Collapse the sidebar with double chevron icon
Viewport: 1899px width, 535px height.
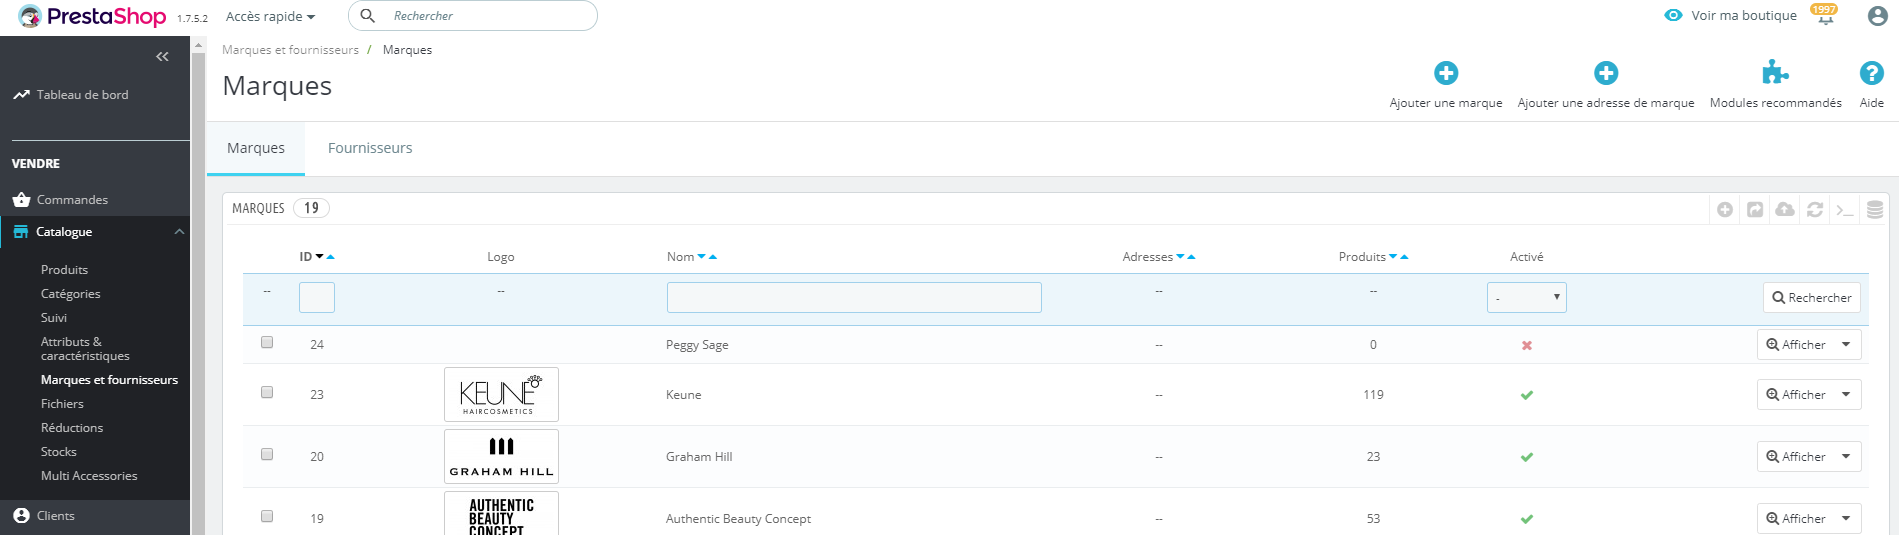pos(162,57)
